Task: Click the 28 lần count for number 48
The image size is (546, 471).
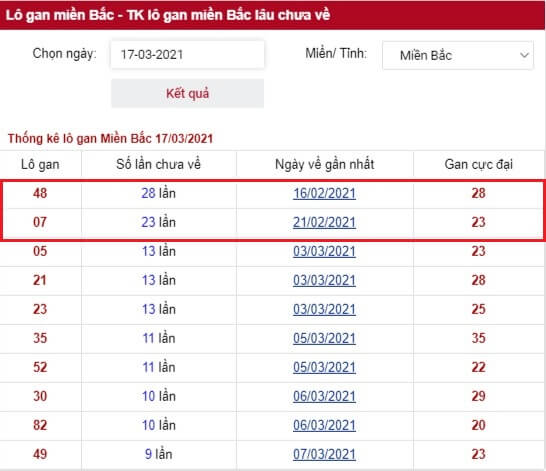Action: (158, 193)
